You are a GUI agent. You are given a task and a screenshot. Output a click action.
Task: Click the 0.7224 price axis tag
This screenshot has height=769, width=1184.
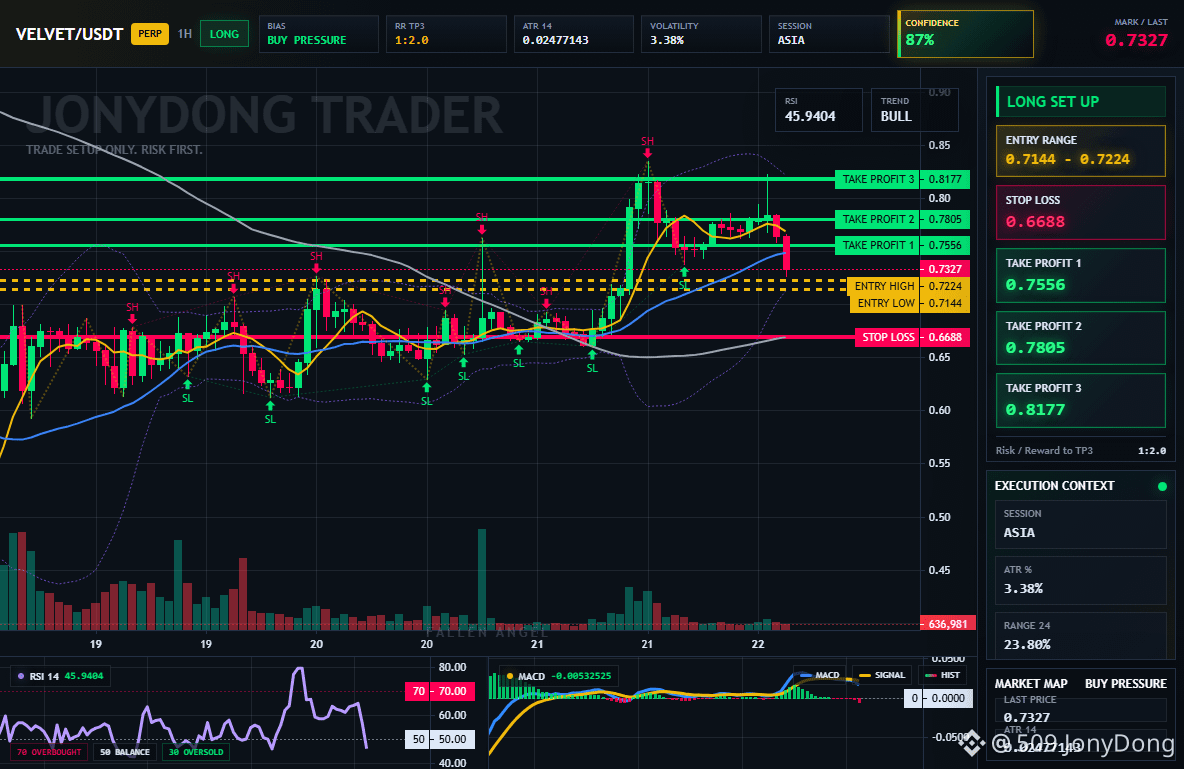coord(945,286)
